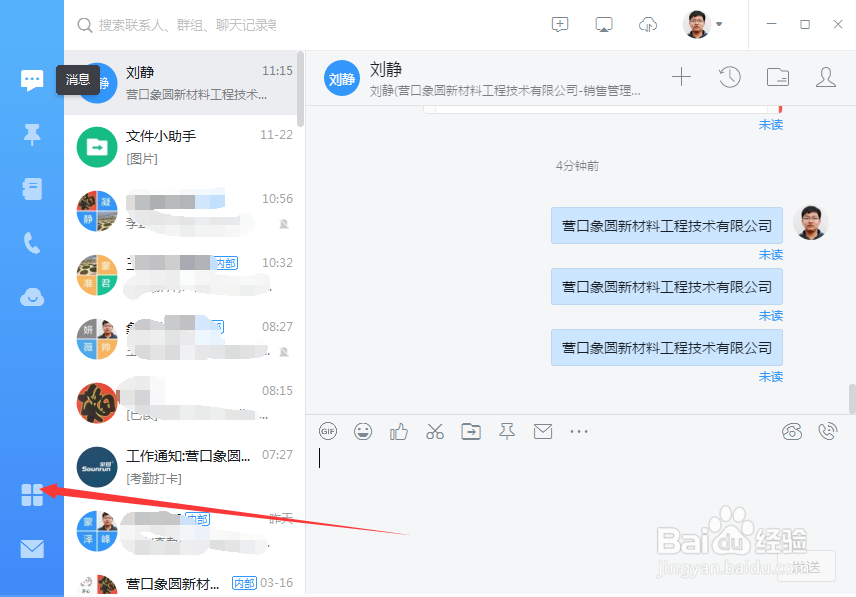Capture a screenshot with the scissors icon
Screen dimensions: 856x597
(x=435, y=431)
